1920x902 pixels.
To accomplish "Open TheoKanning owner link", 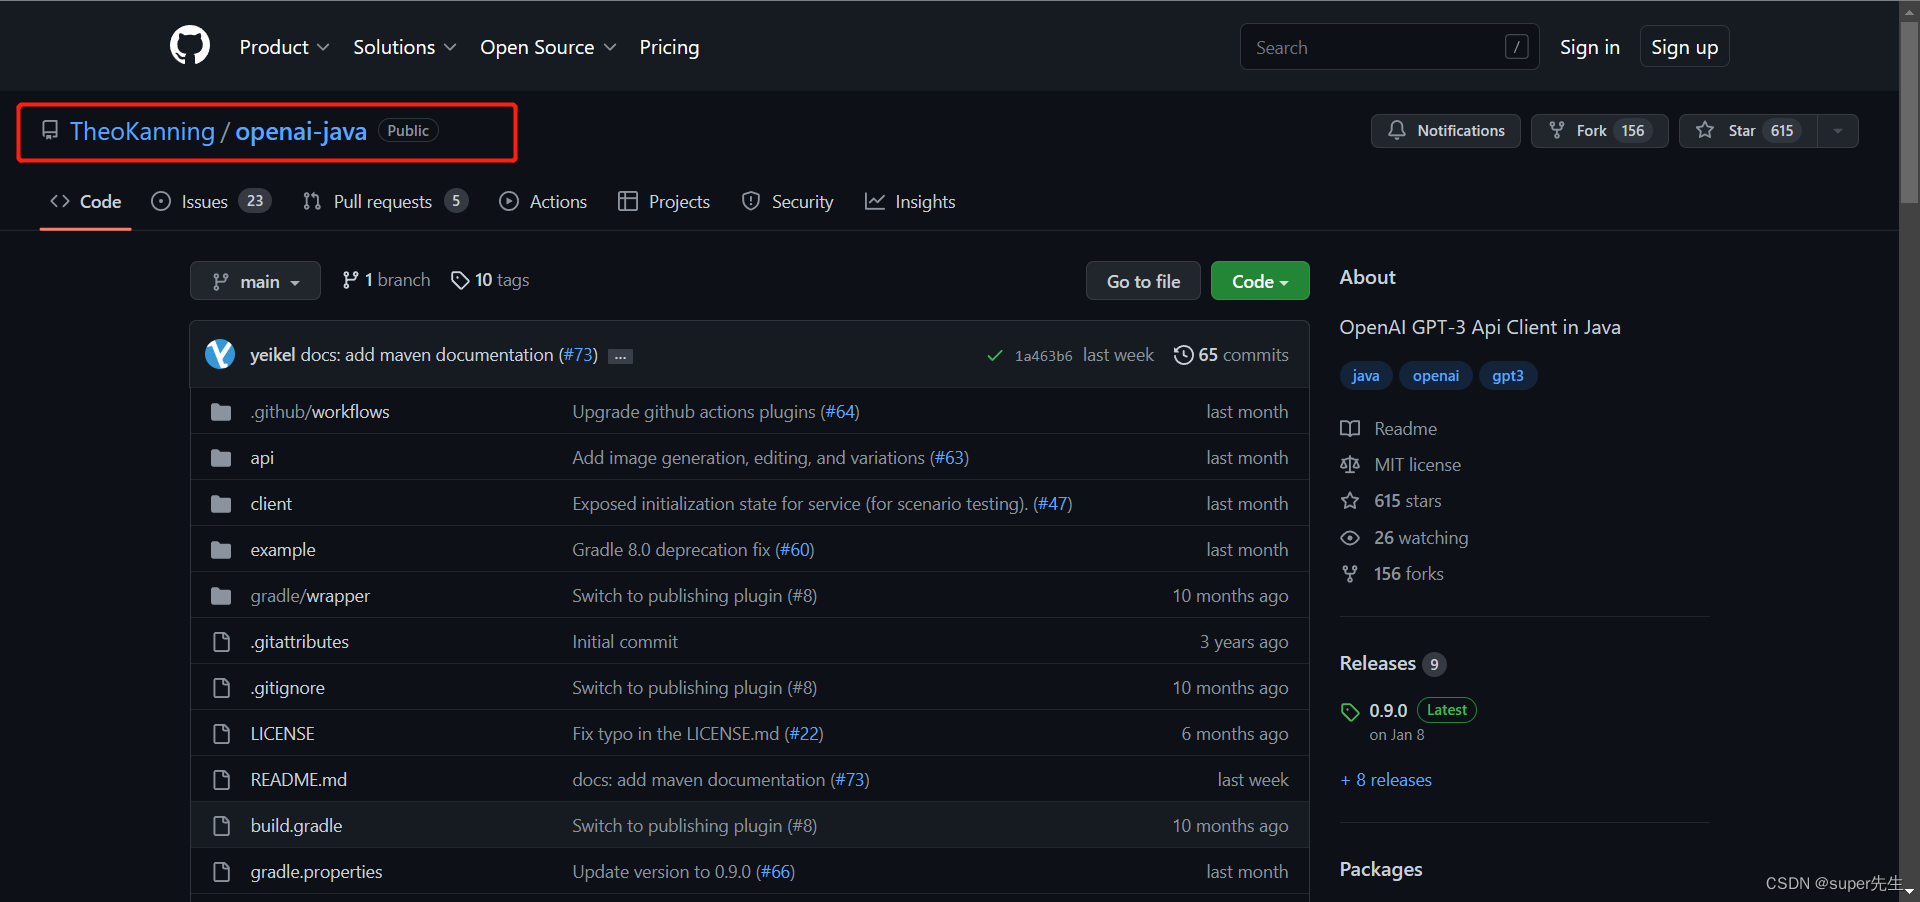I will pos(142,131).
